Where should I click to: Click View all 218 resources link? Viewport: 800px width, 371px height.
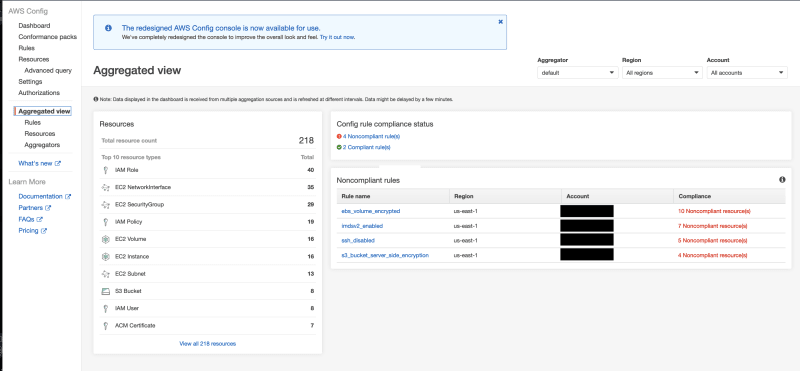coord(208,344)
